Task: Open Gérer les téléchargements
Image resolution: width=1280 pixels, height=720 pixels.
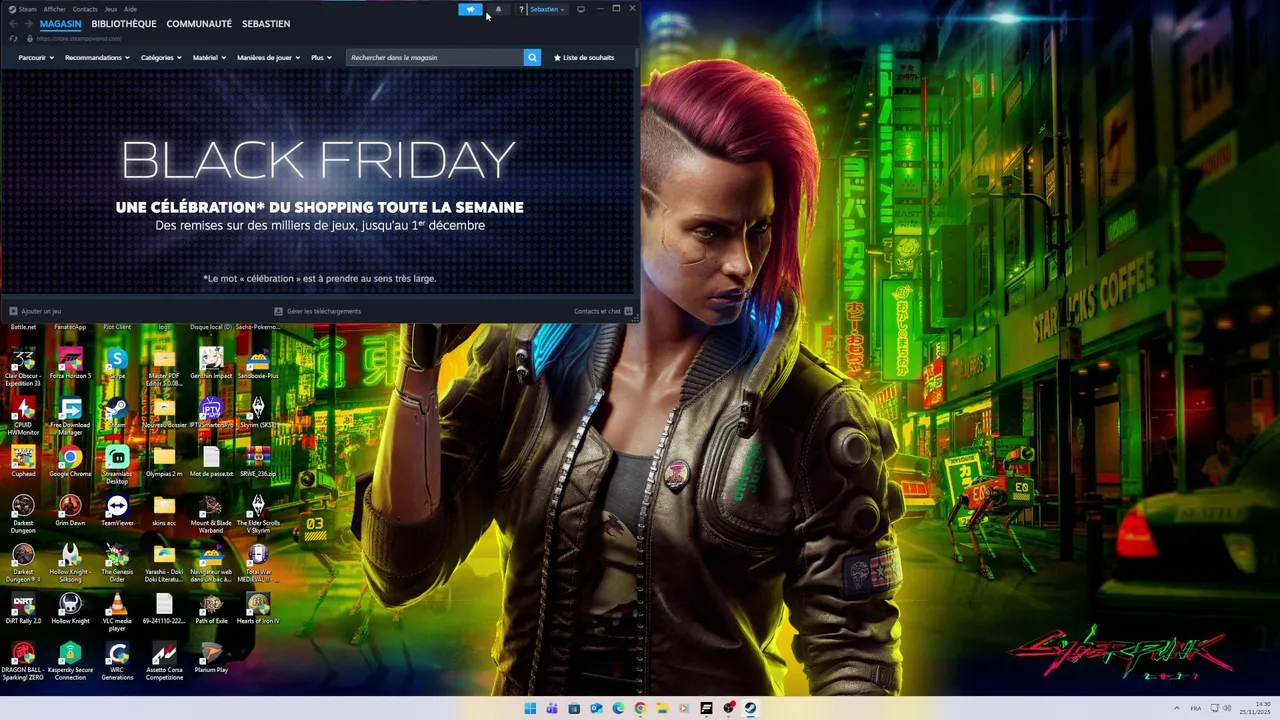Action: point(318,311)
